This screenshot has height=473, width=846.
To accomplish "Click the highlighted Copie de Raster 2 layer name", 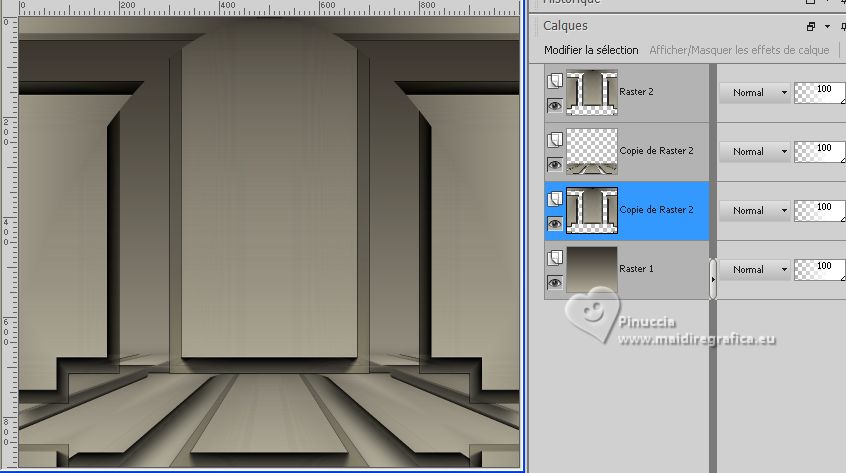I will point(657,210).
